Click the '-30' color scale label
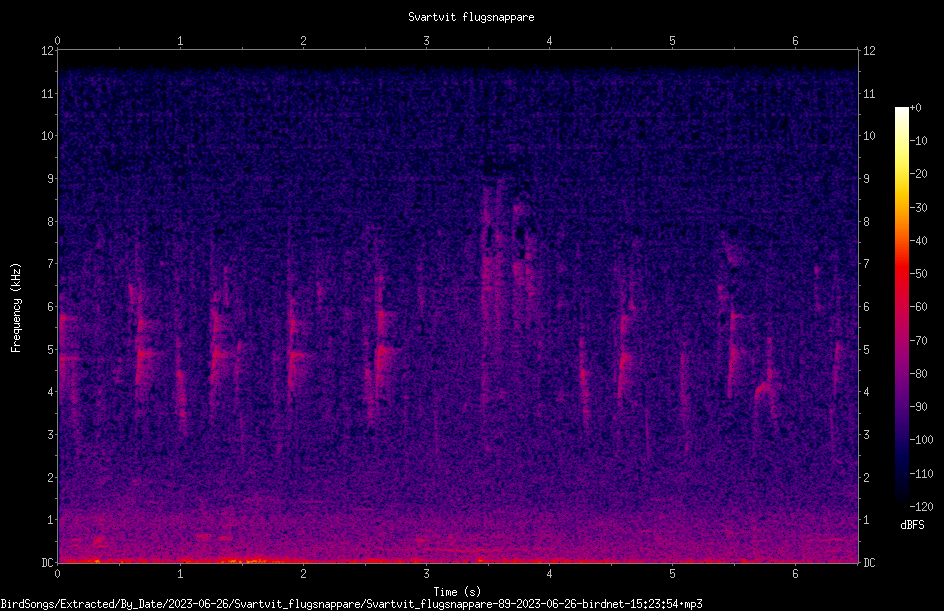The height and width of the screenshot is (611, 944). pos(918,208)
